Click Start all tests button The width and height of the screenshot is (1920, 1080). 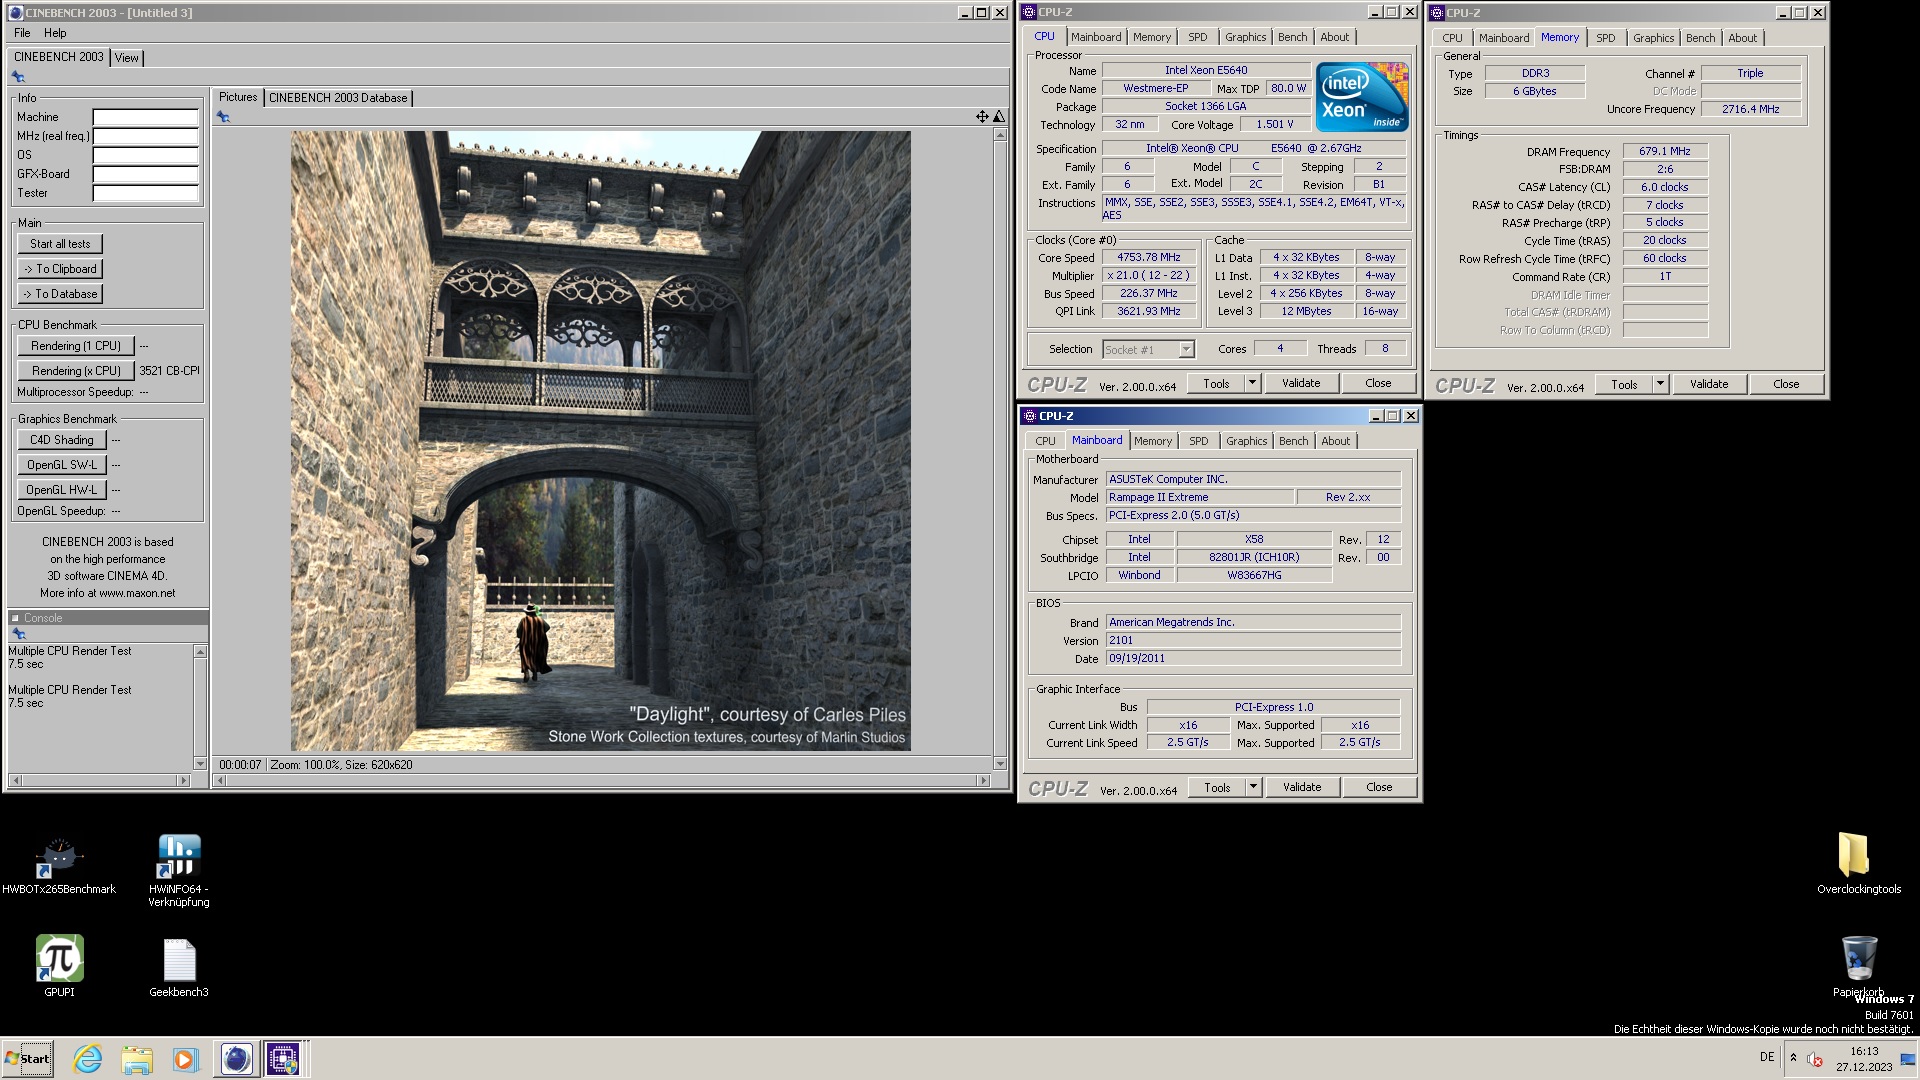[x=60, y=244]
